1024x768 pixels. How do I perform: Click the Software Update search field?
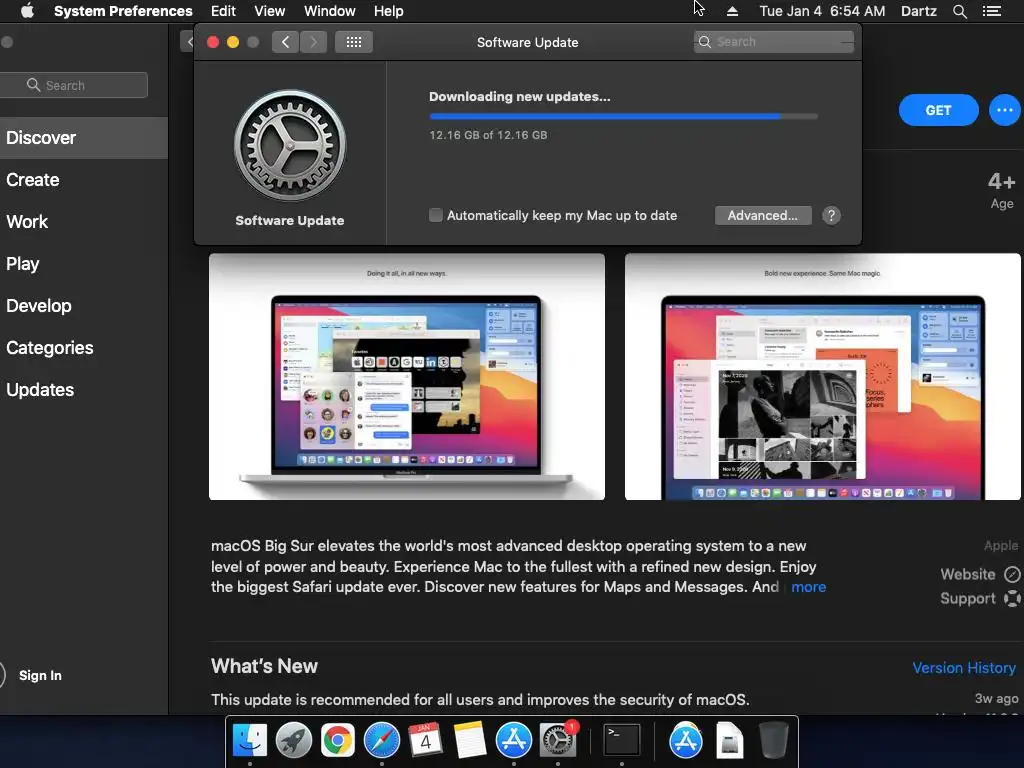click(774, 42)
